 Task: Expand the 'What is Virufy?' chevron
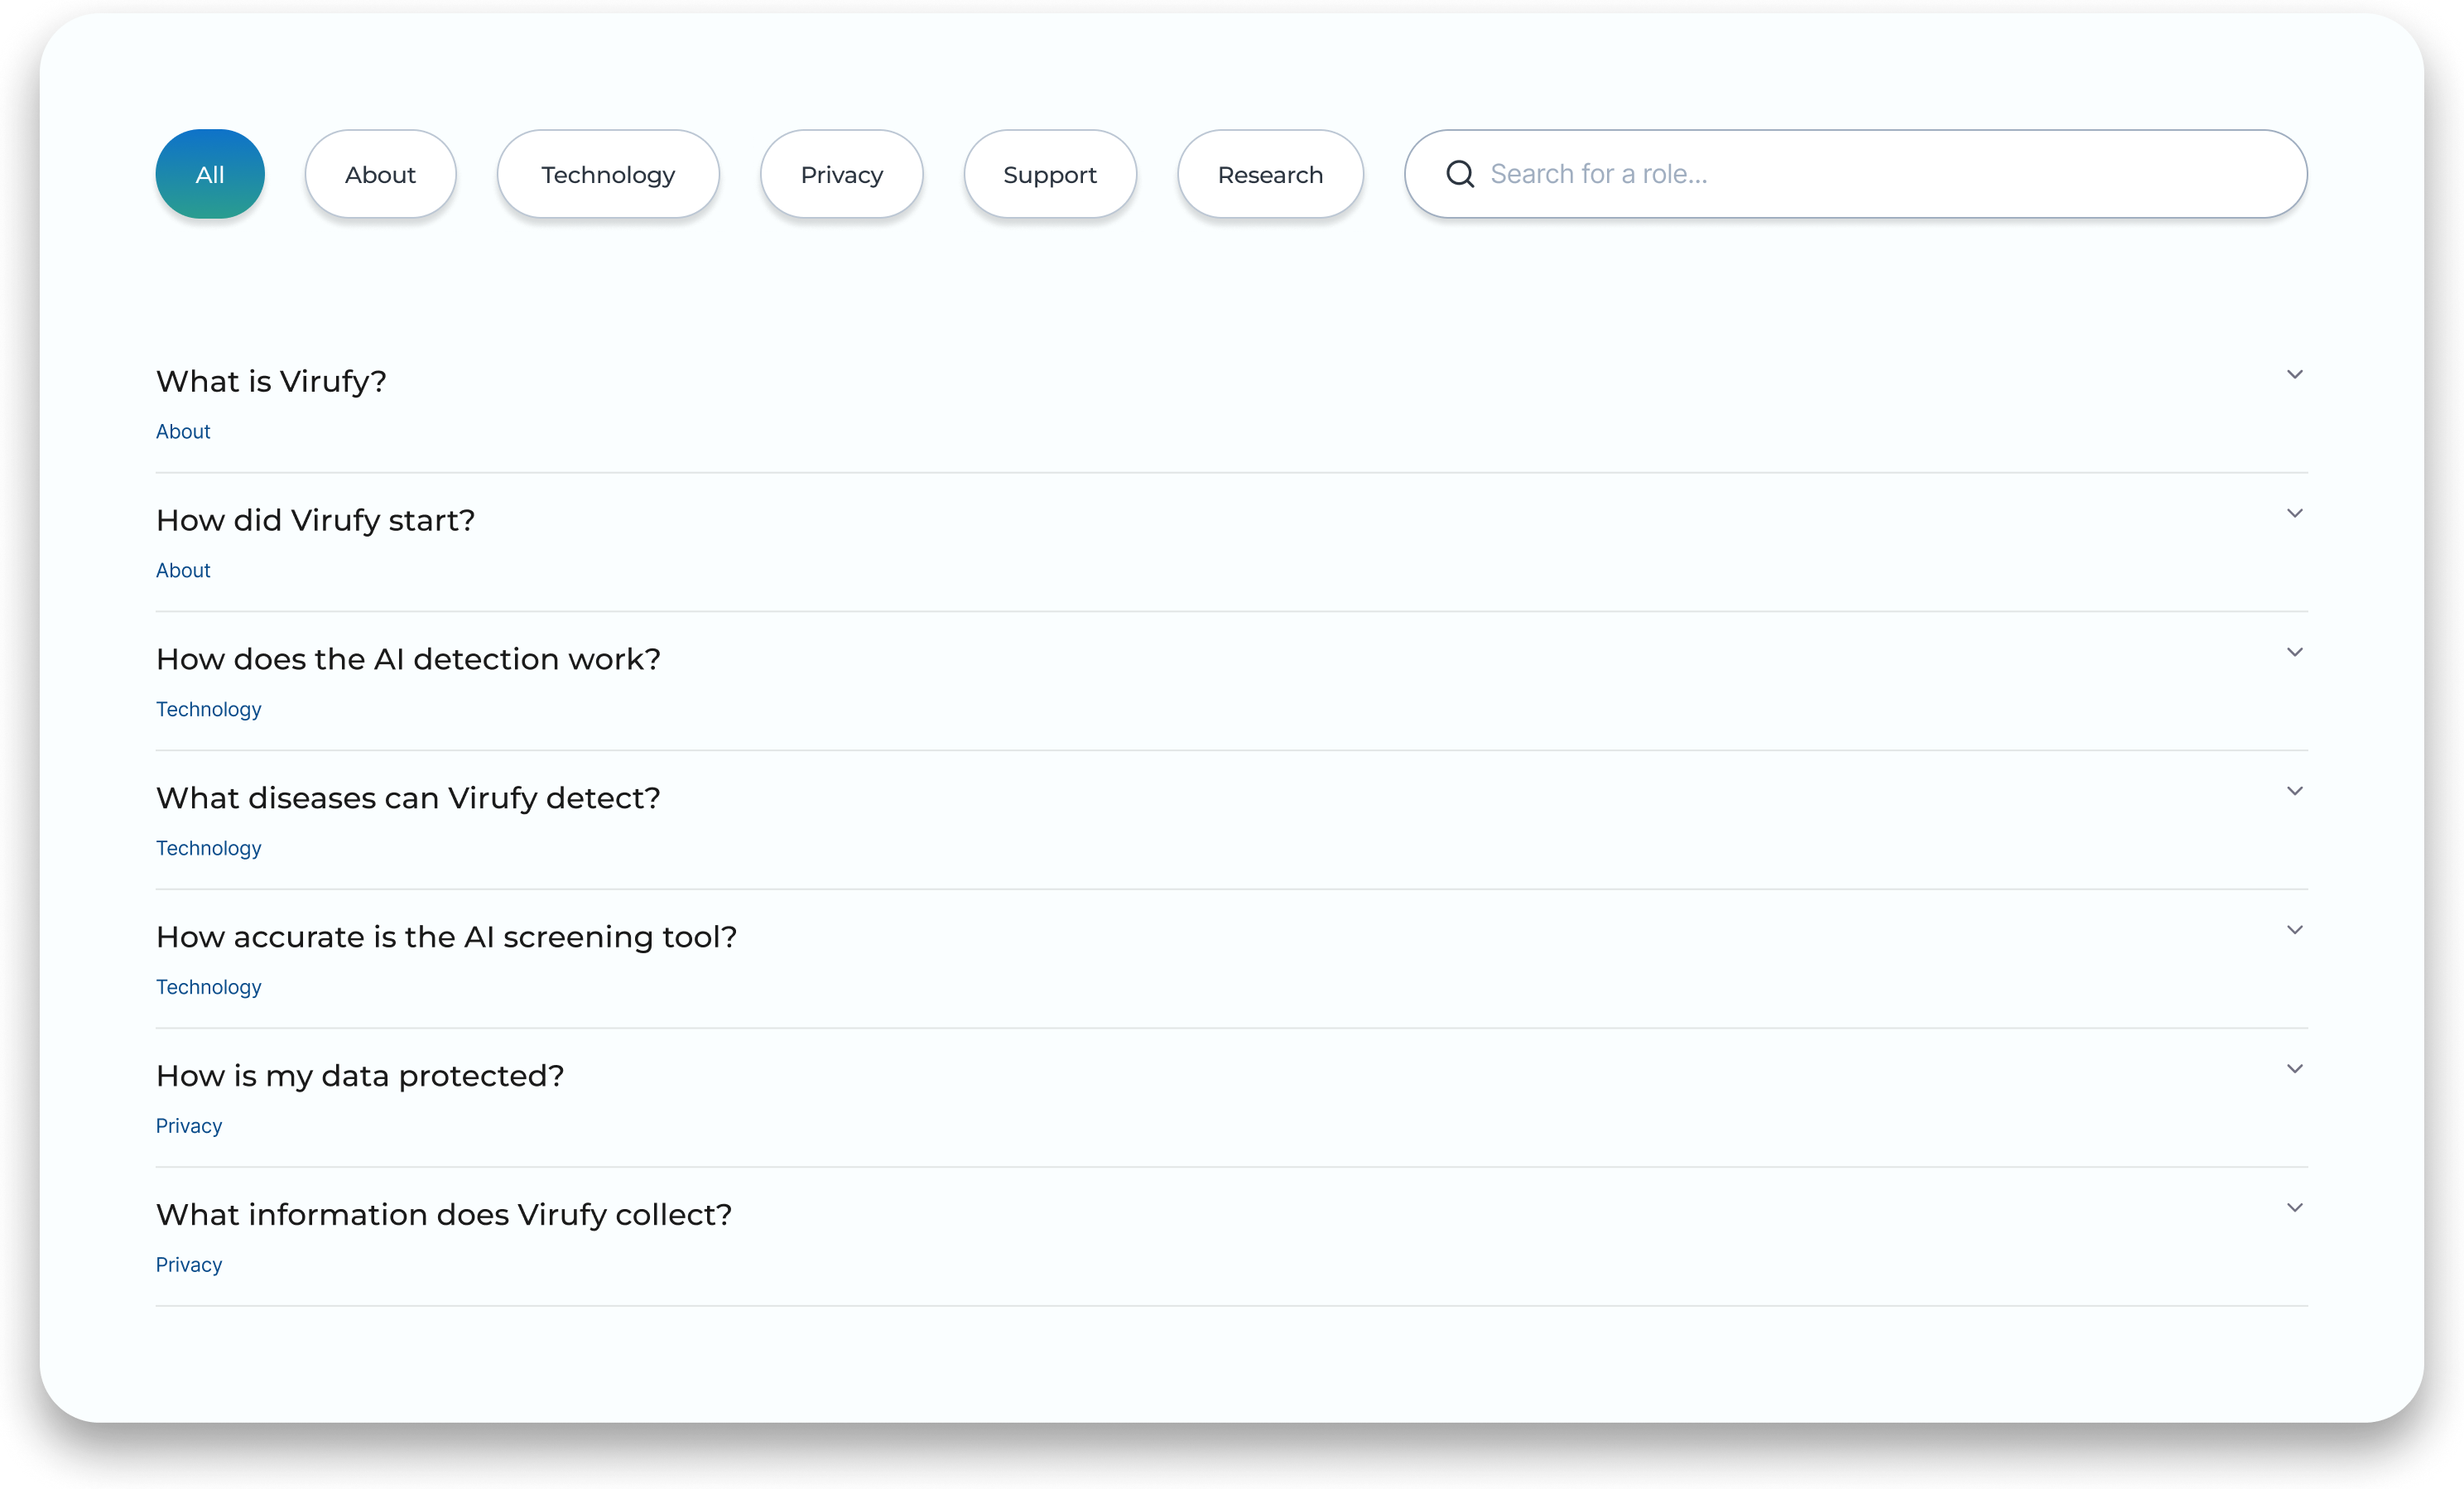tap(2294, 375)
